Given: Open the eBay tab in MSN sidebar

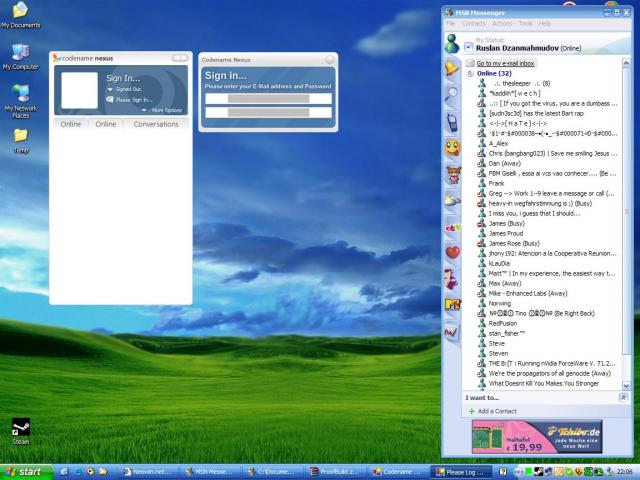Looking at the screenshot, I should (x=453, y=228).
